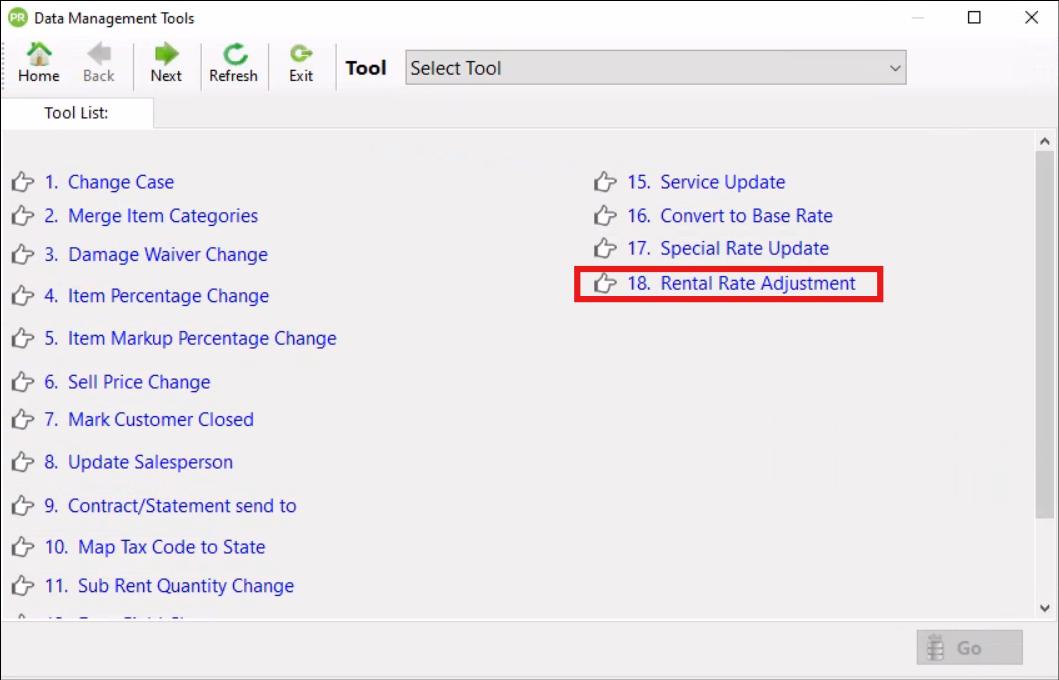Viewport: 1059px width, 680px height.
Task: Open Convert to Base Rate tool
Action: [x=745, y=216]
